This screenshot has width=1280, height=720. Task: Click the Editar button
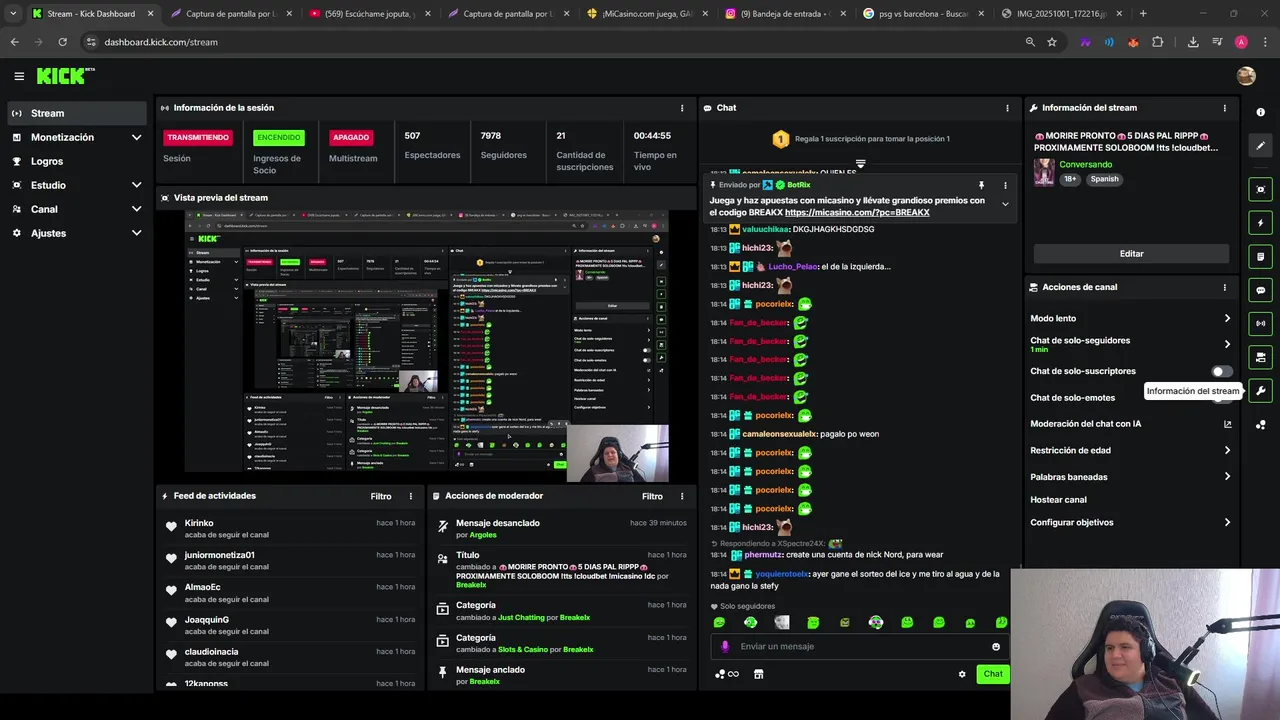pos(1131,254)
